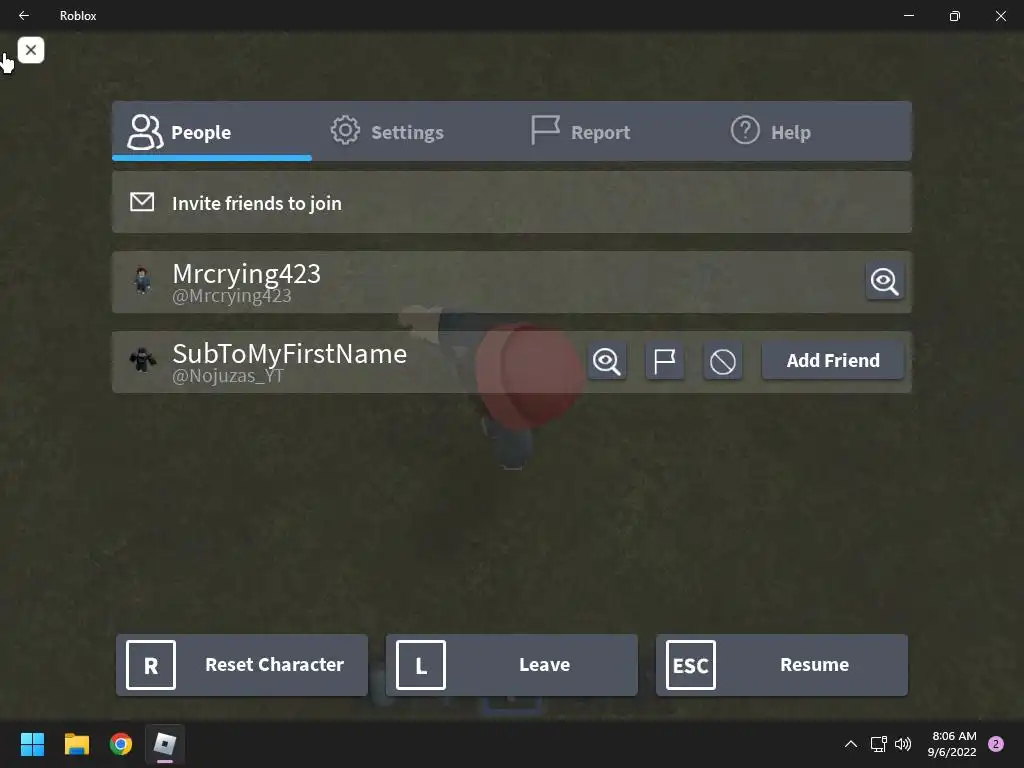
Task: Open network settings from the tray
Action: tap(878, 744)
